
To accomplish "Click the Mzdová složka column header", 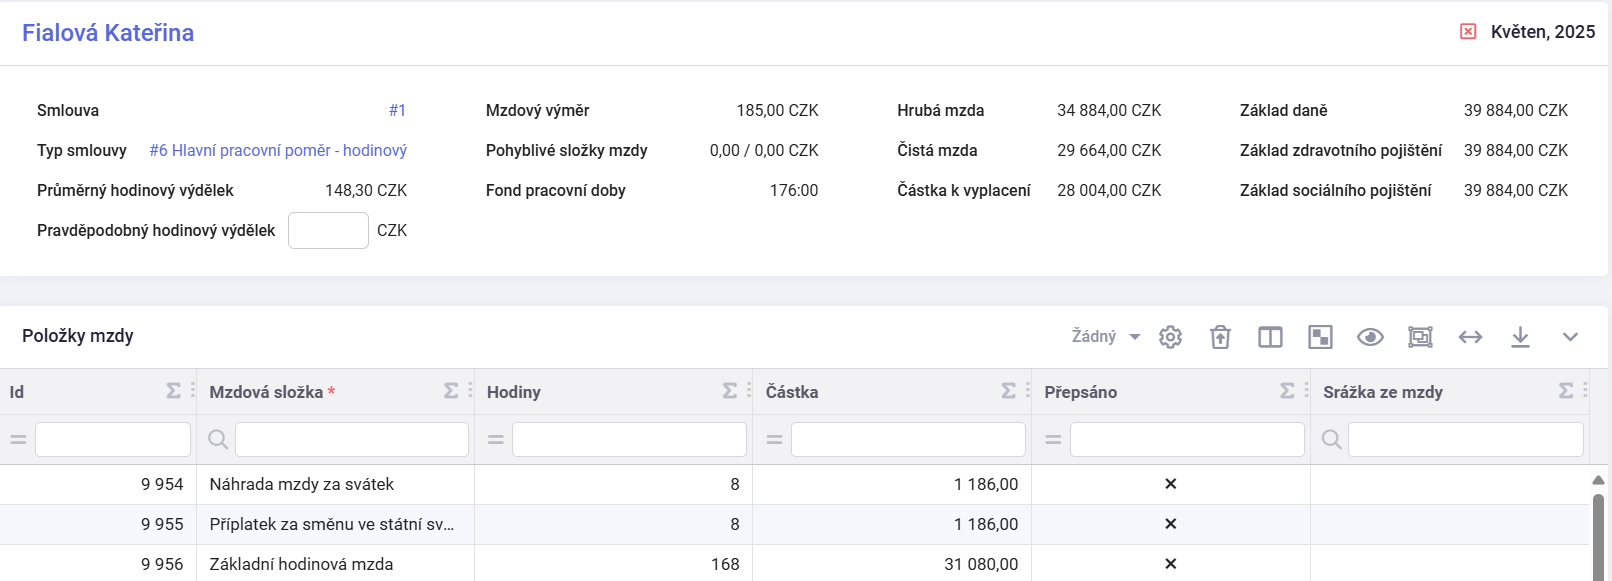I will pos(266,392).
